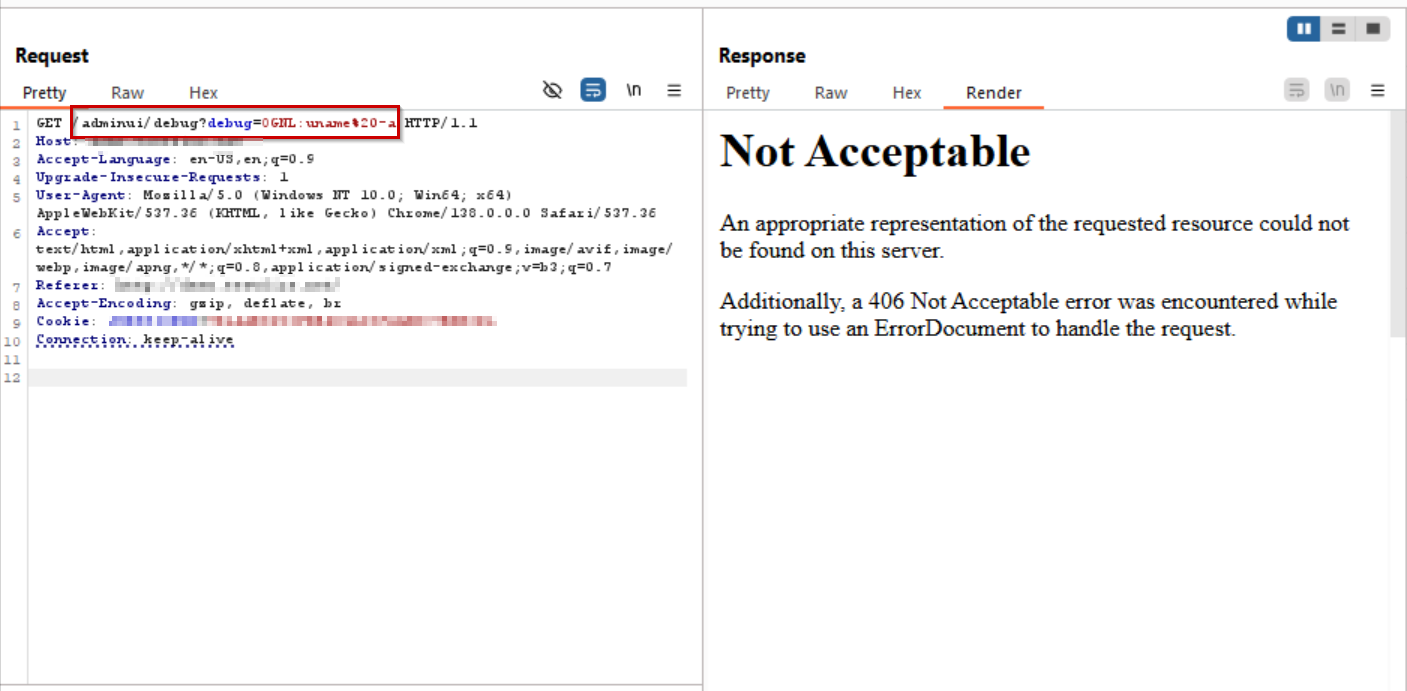The width and height of the screenshot is (1407, 691).
Task: Click the '406 Not Acceptable error' paragraph
Action: tap(1028, 315)
